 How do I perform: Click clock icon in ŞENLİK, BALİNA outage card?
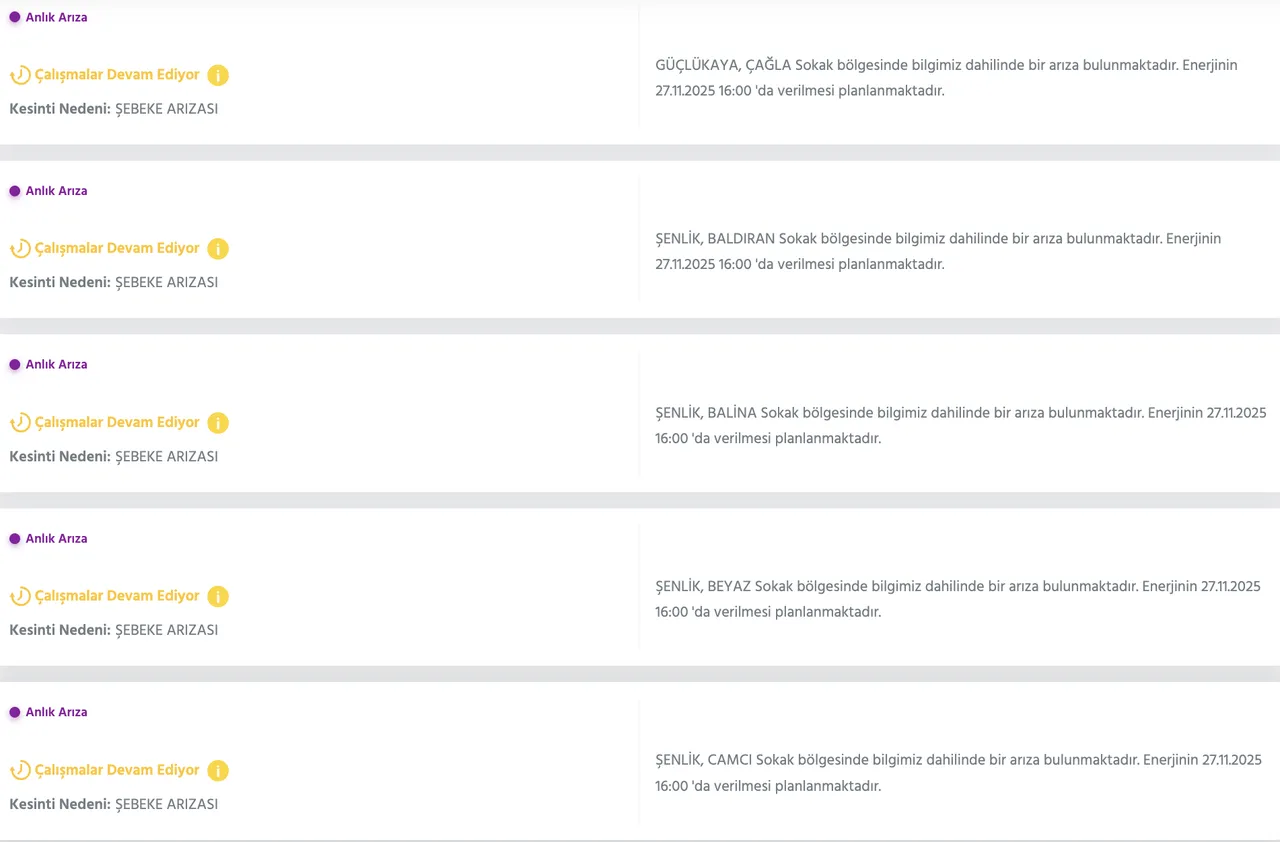click(20, 423)
